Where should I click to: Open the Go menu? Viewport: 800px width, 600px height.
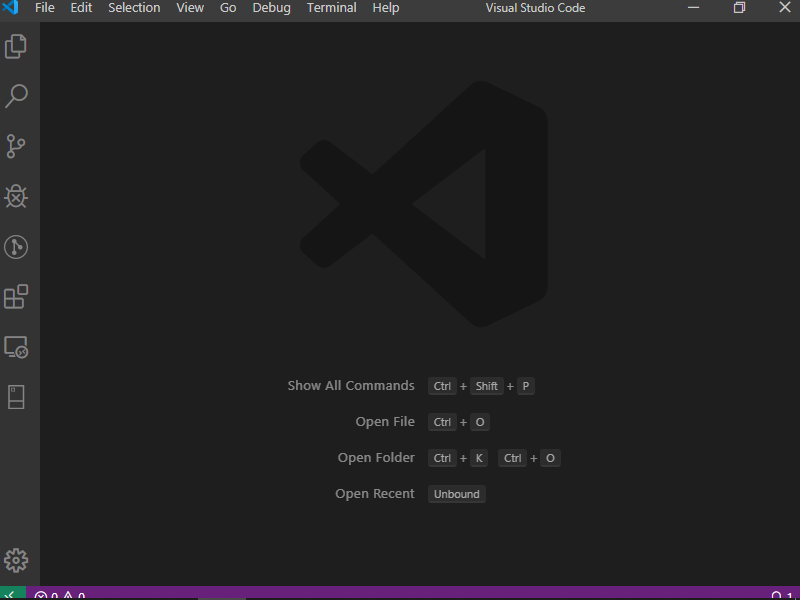228,8
